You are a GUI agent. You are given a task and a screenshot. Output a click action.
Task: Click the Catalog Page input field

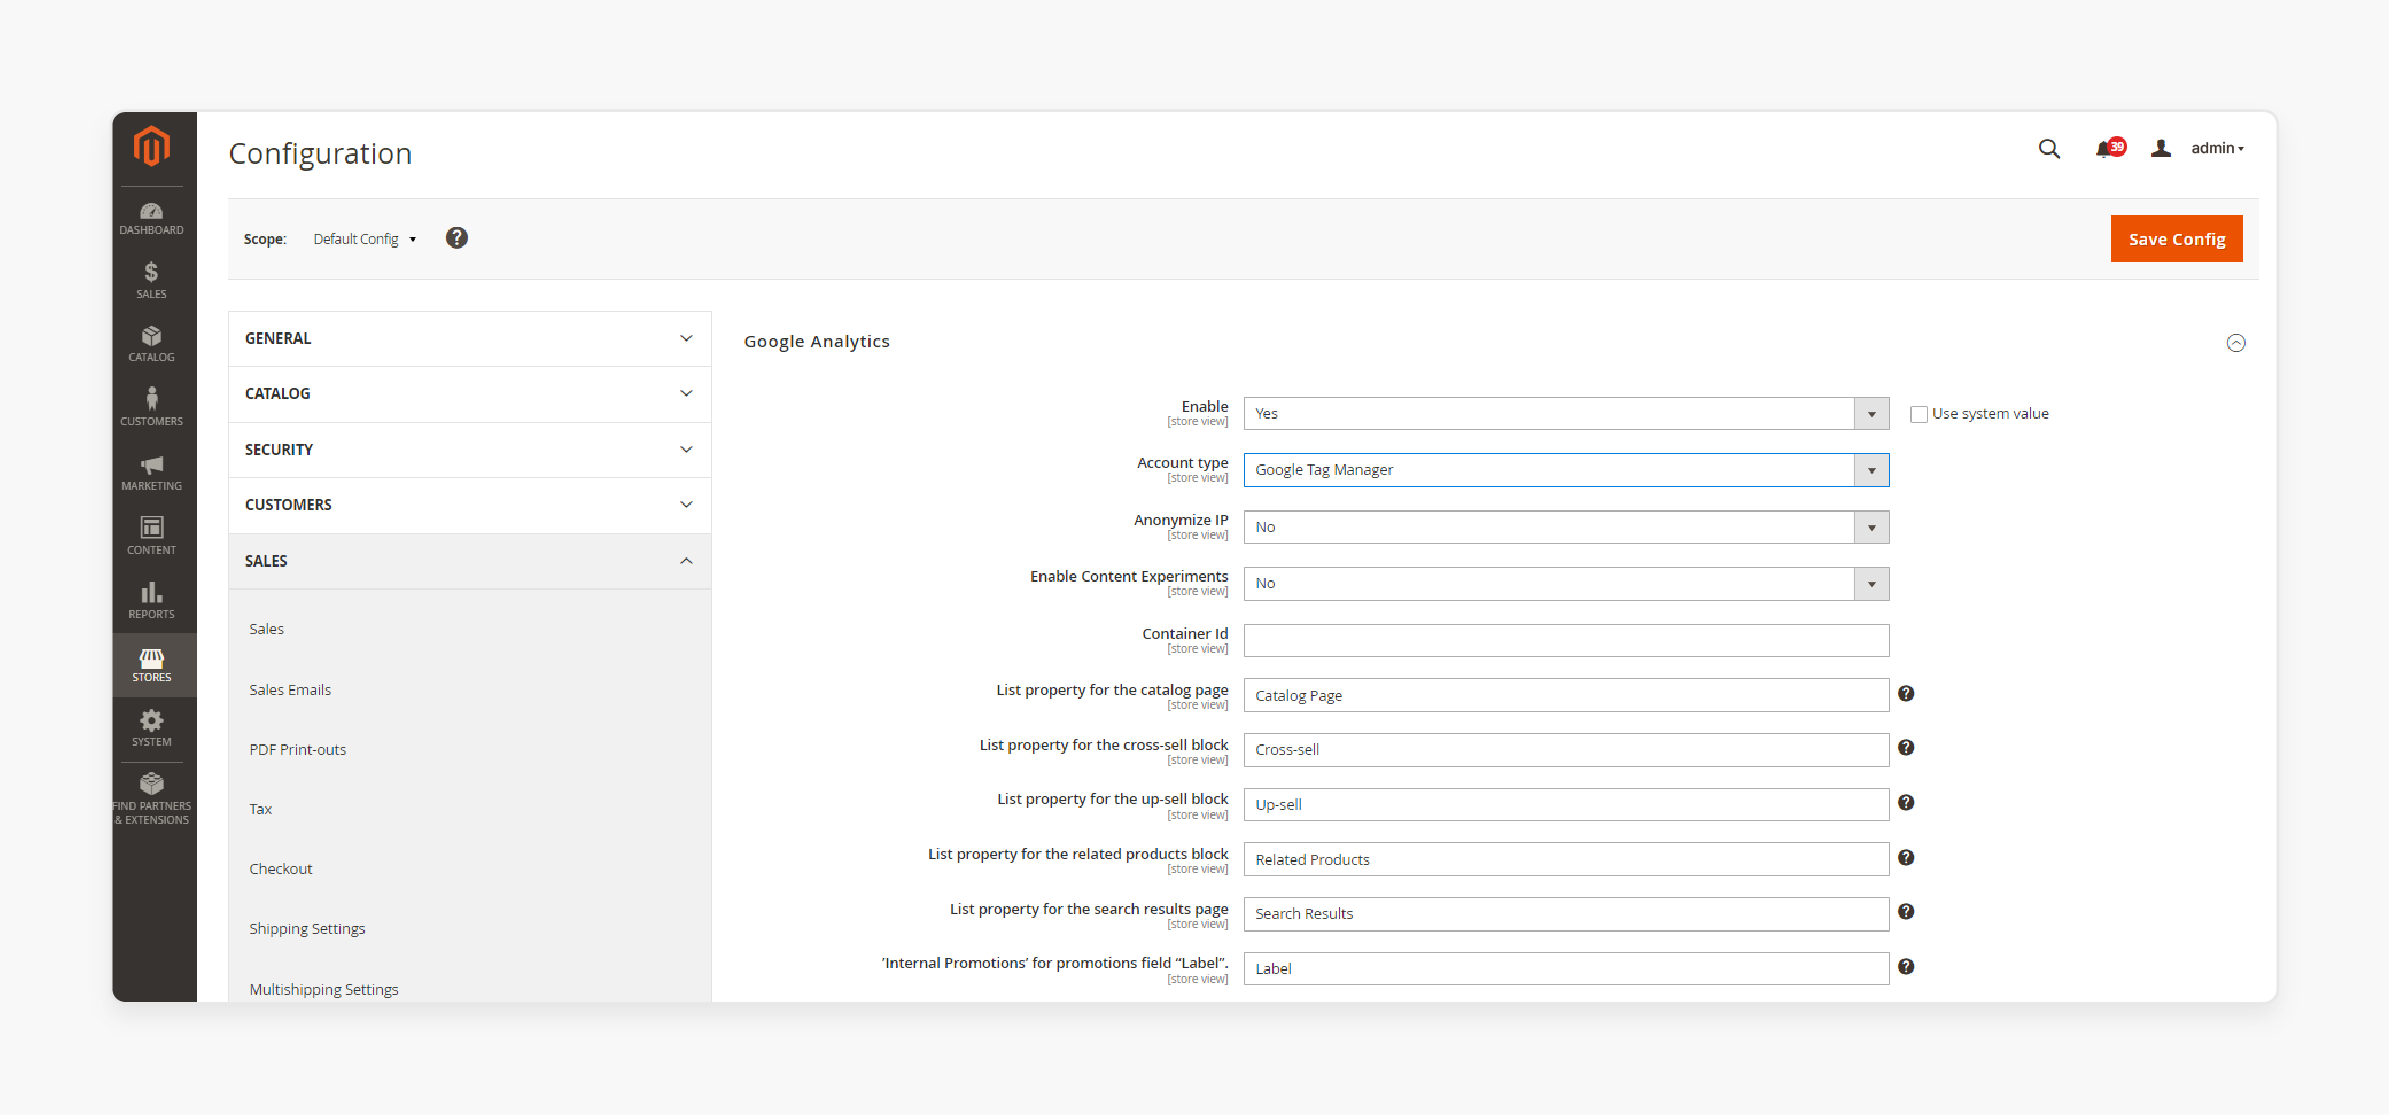click(1566, 695)
